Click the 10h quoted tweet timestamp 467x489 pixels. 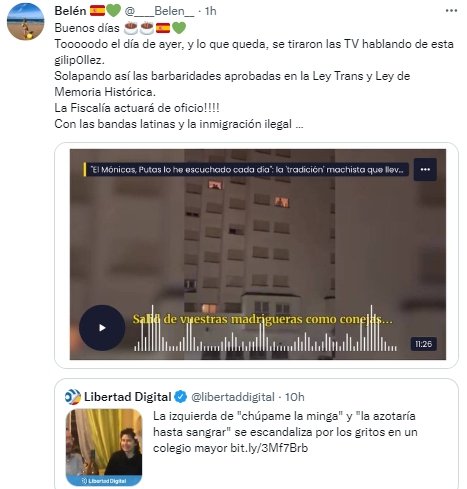coord(295,397)
